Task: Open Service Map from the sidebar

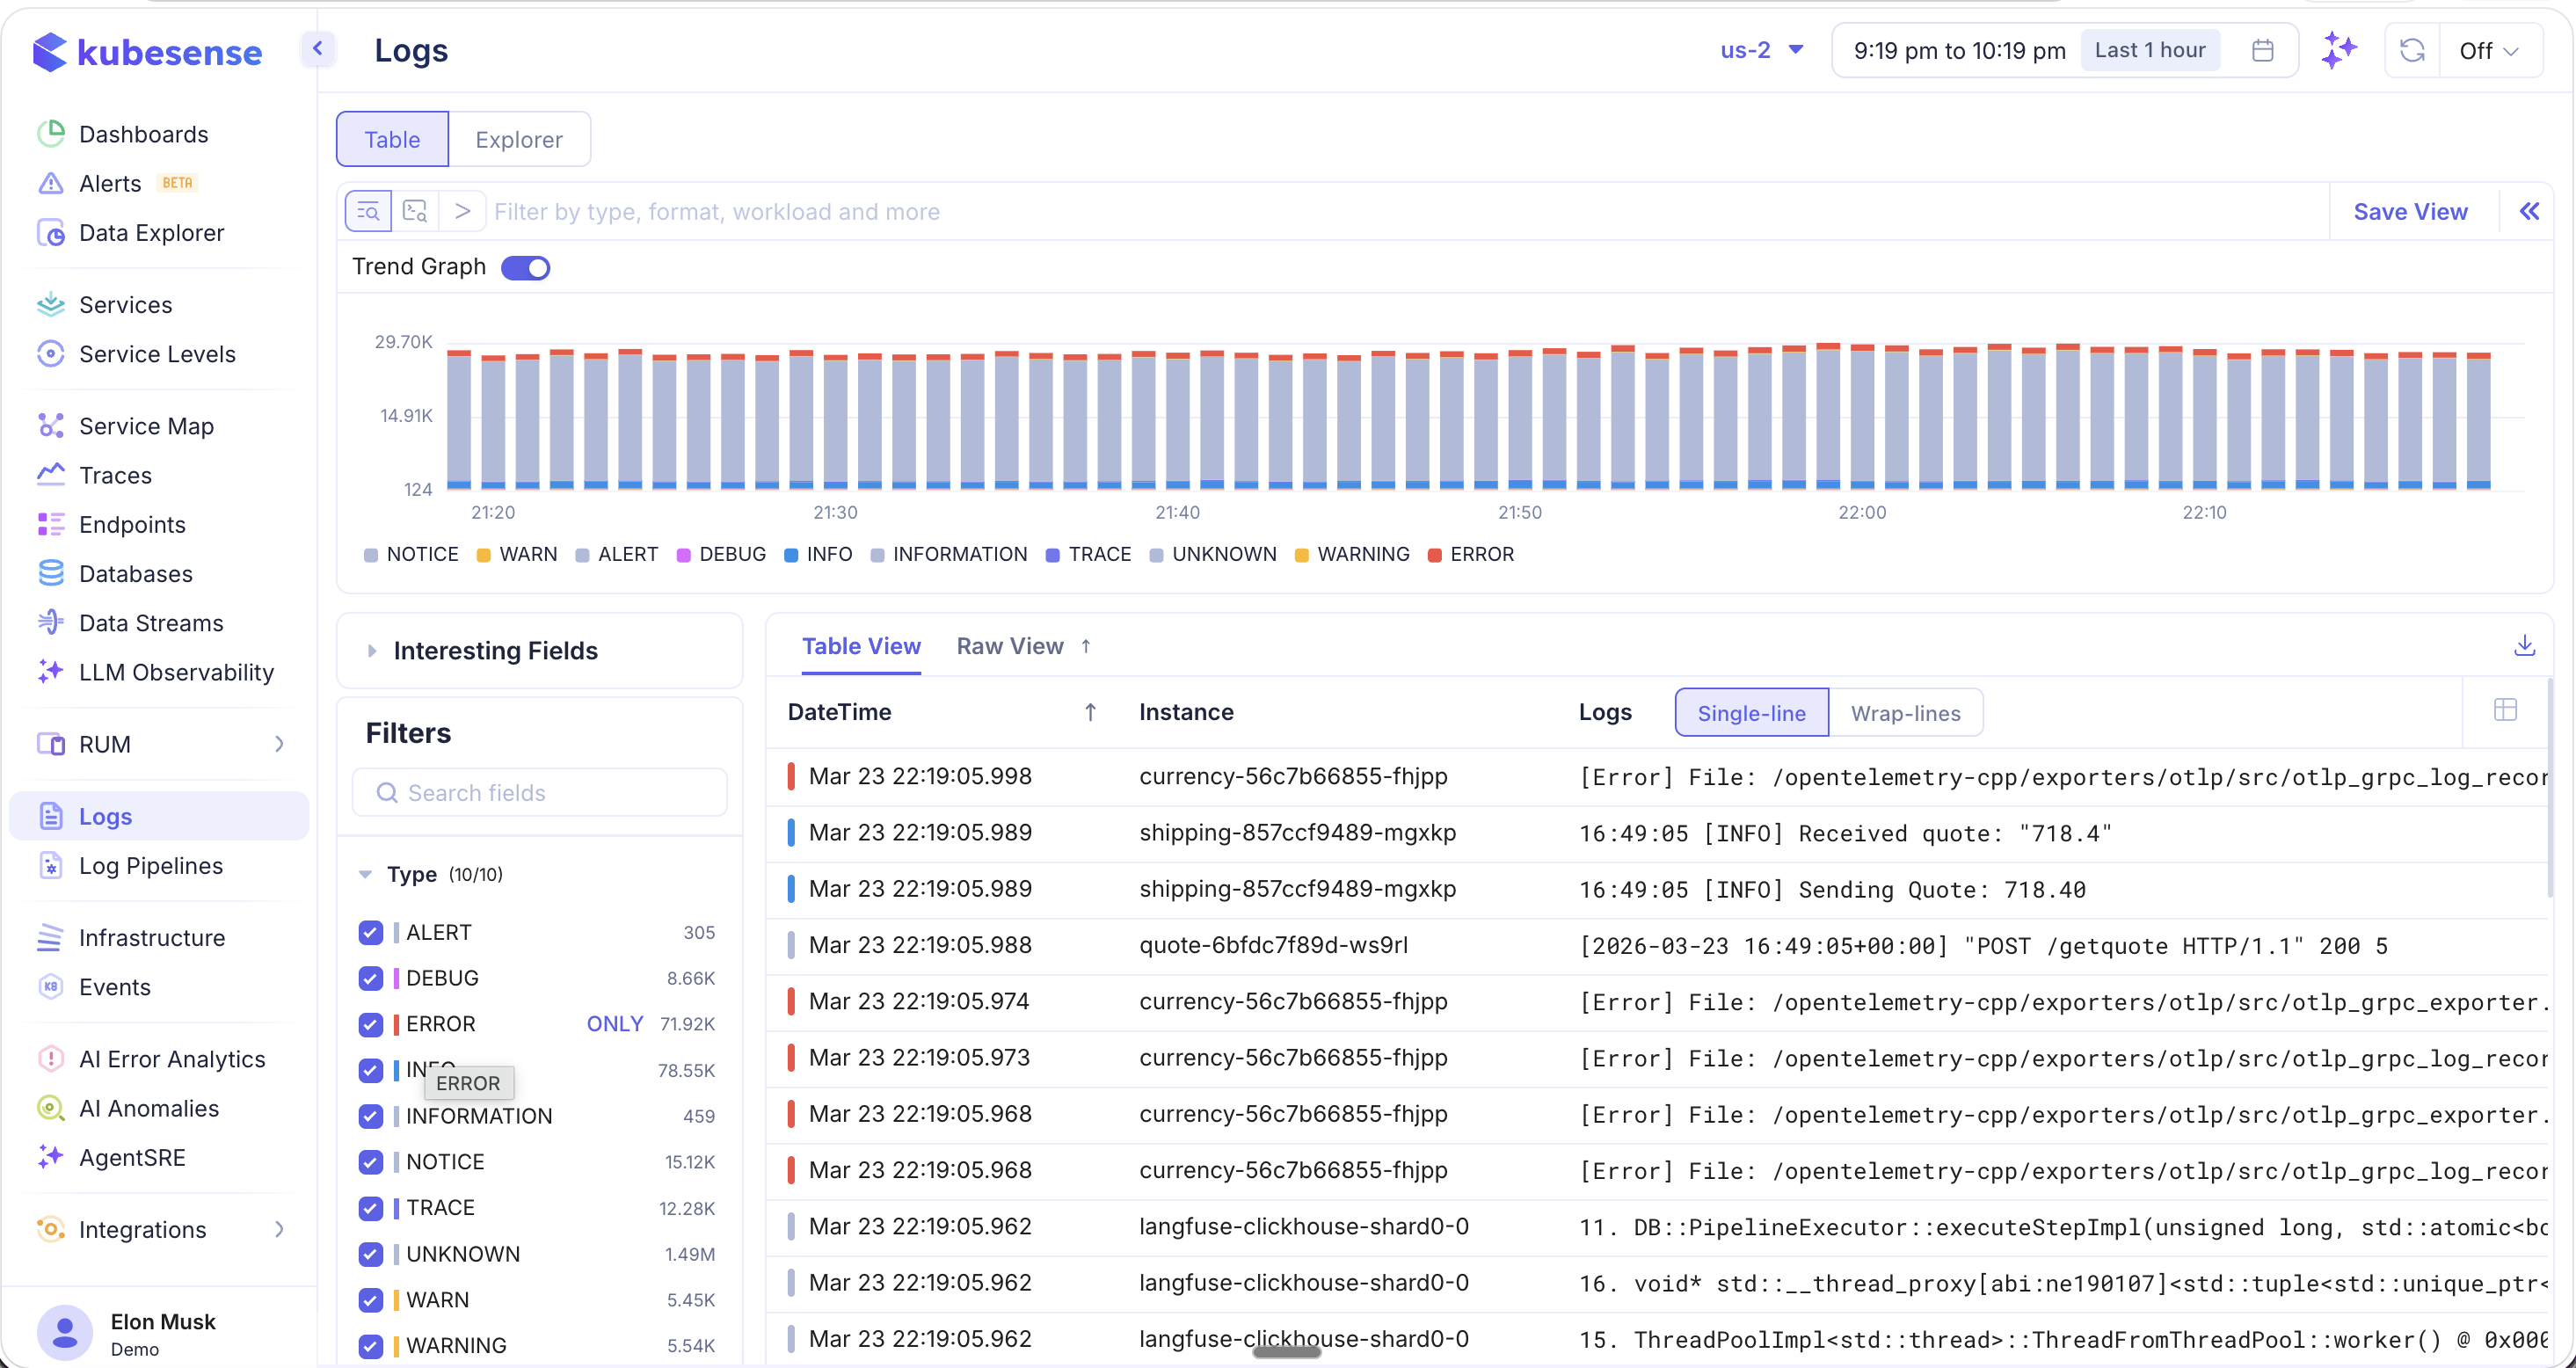Action: point(146,426)
